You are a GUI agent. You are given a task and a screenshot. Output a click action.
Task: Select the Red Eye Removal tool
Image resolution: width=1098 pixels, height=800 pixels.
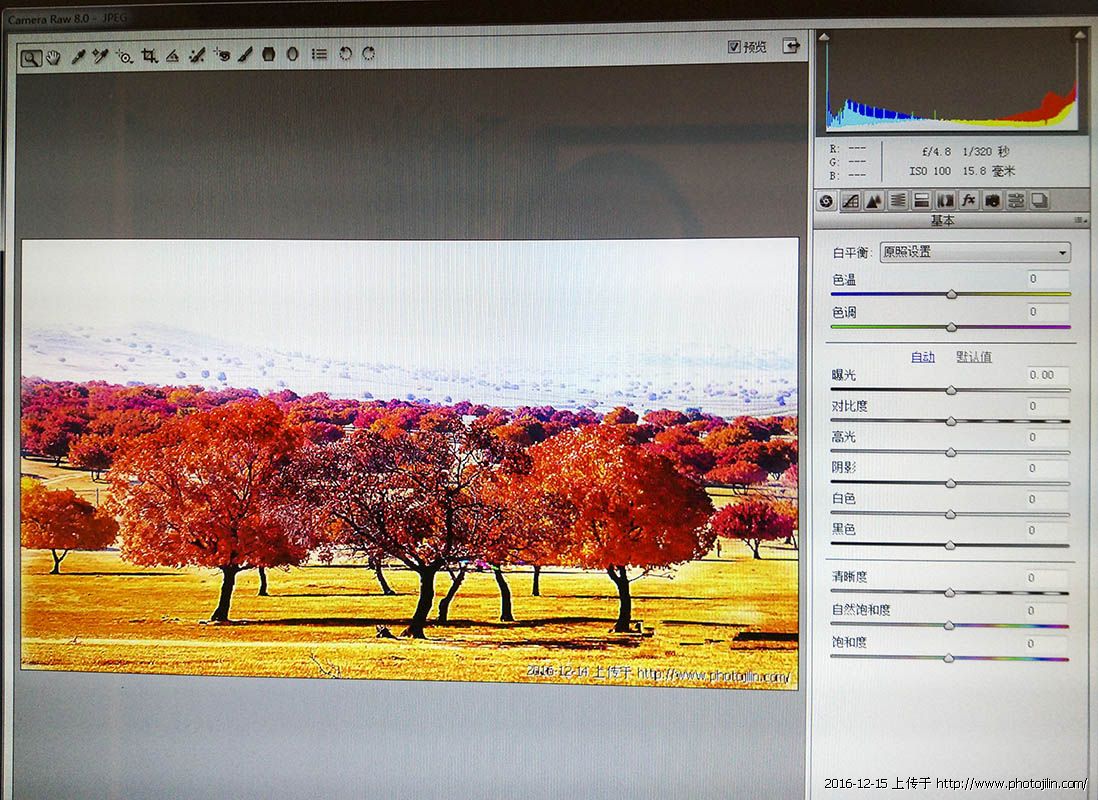[222, 55]
